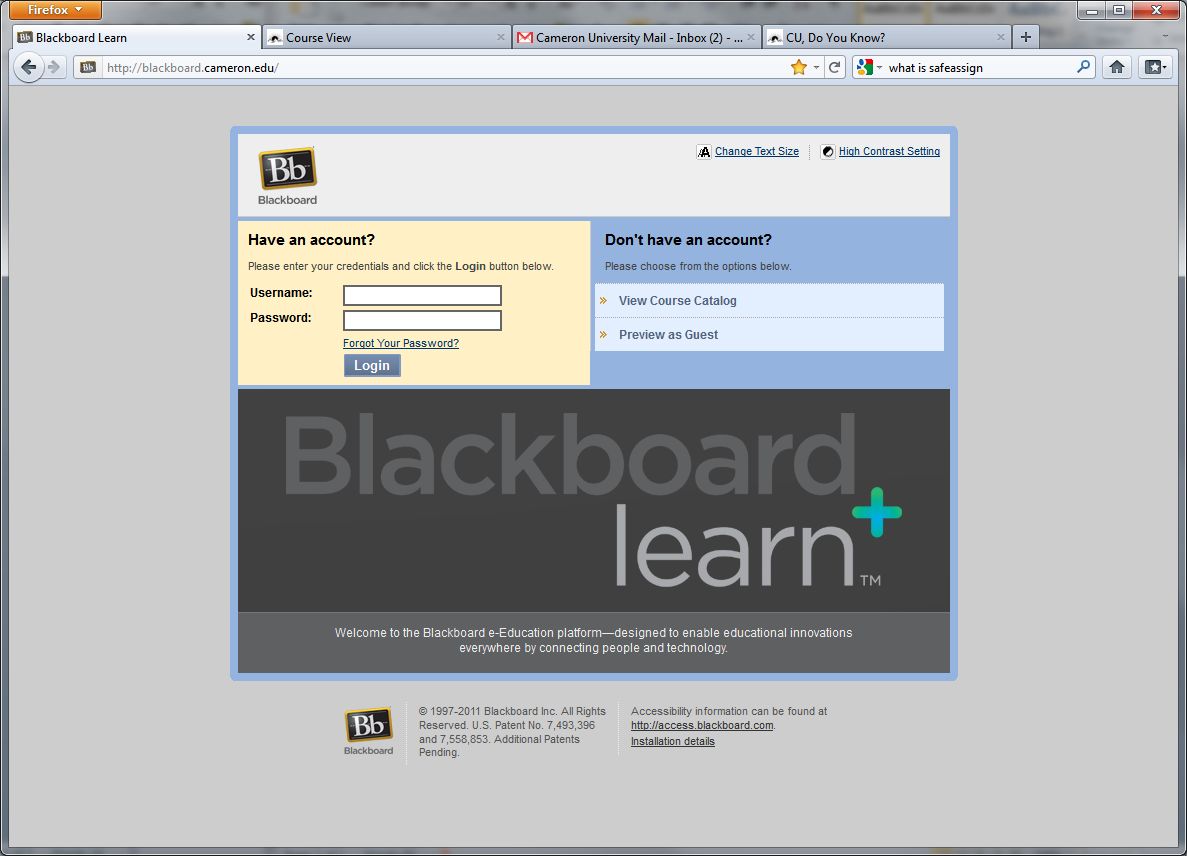The width and height of the screenshot is (1187, 856).
Task: Close the Cameron University Mail tab
Action: point(751,37)
